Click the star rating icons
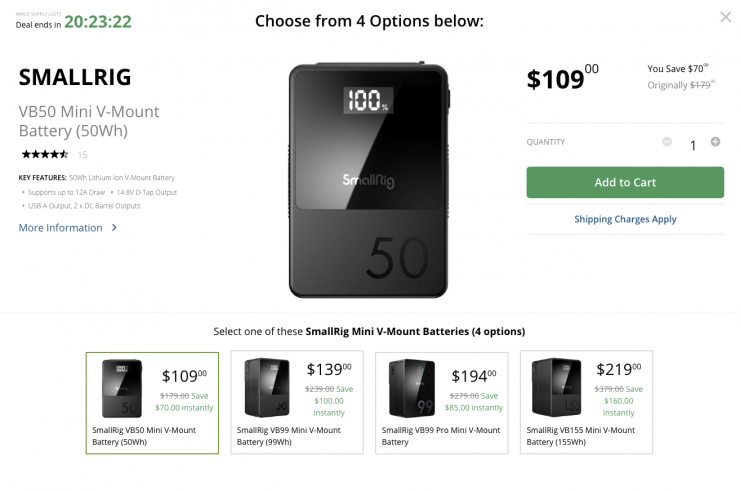The height and width of the screenshot is (491, 740). [x=45, y=154]
